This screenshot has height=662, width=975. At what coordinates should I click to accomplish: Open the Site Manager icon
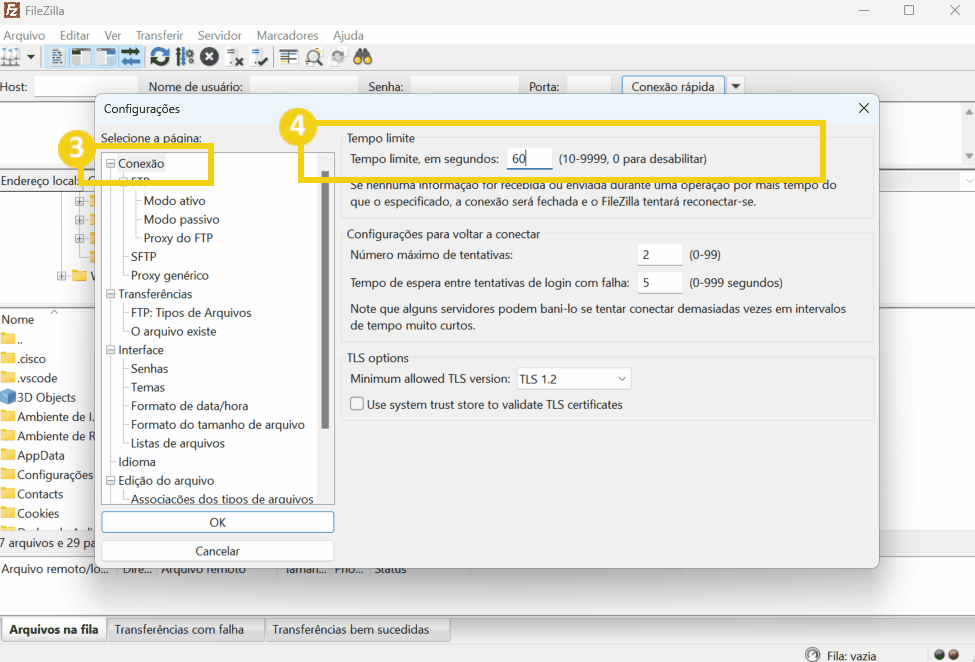pyautogui.click(x=11, y=58)
